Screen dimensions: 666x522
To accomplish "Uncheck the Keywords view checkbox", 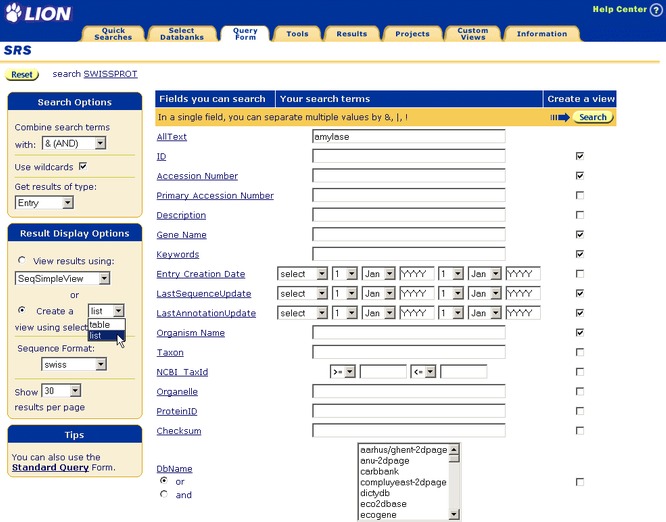I will 580,254.
